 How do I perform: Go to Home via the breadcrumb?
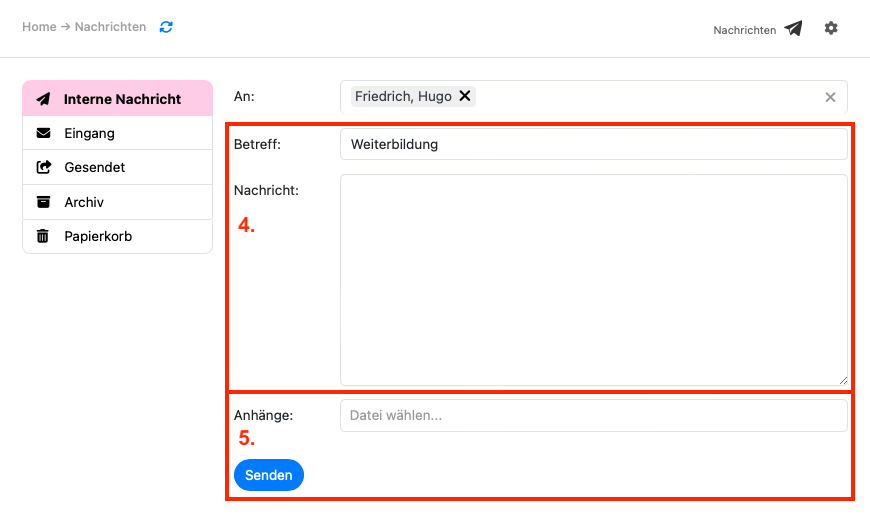coord(39,27)
